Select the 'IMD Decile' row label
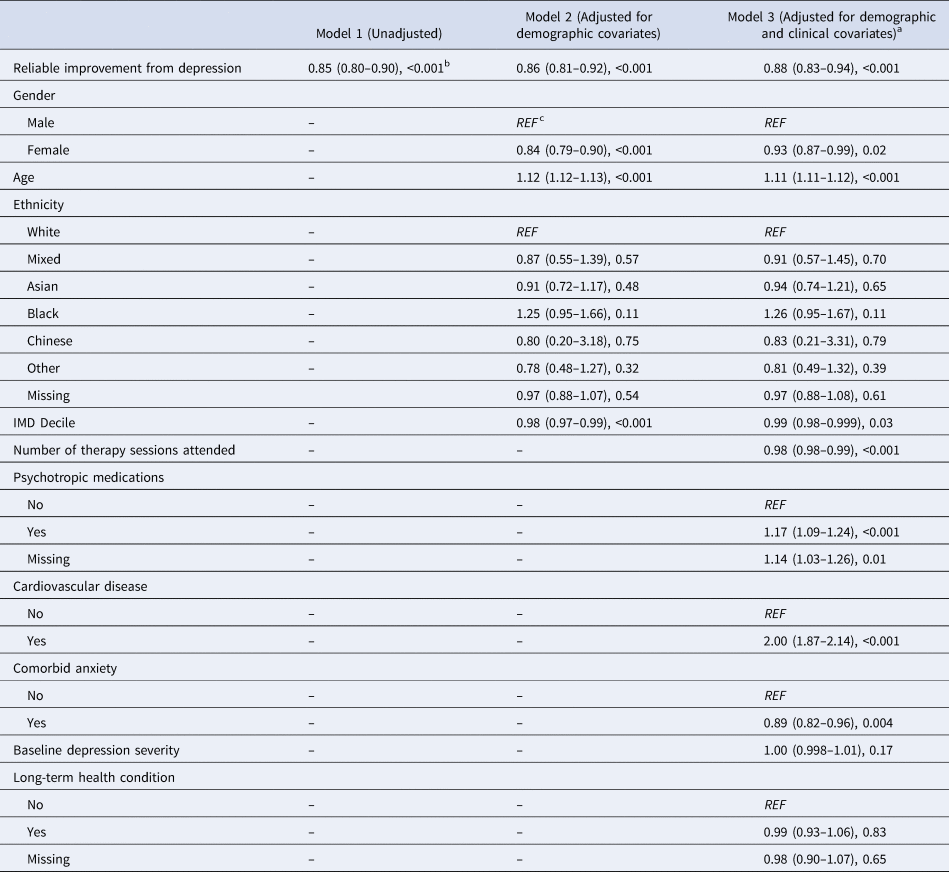 (x=47, y=422)
